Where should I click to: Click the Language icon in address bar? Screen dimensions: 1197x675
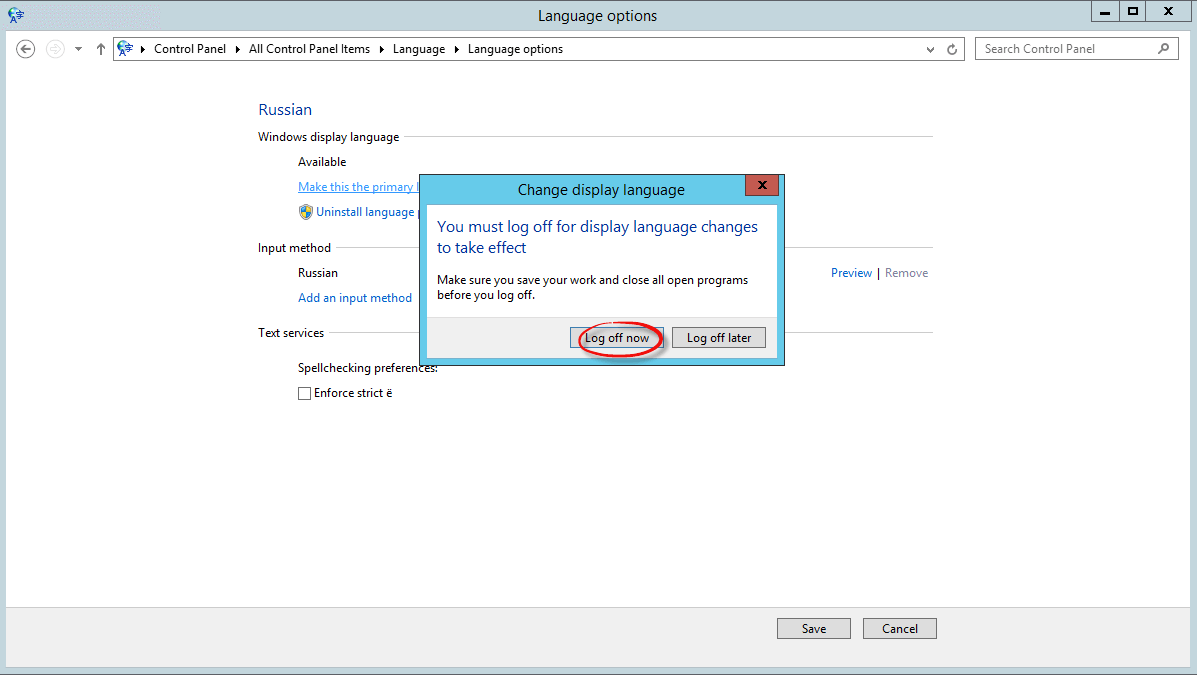(125, 49)
